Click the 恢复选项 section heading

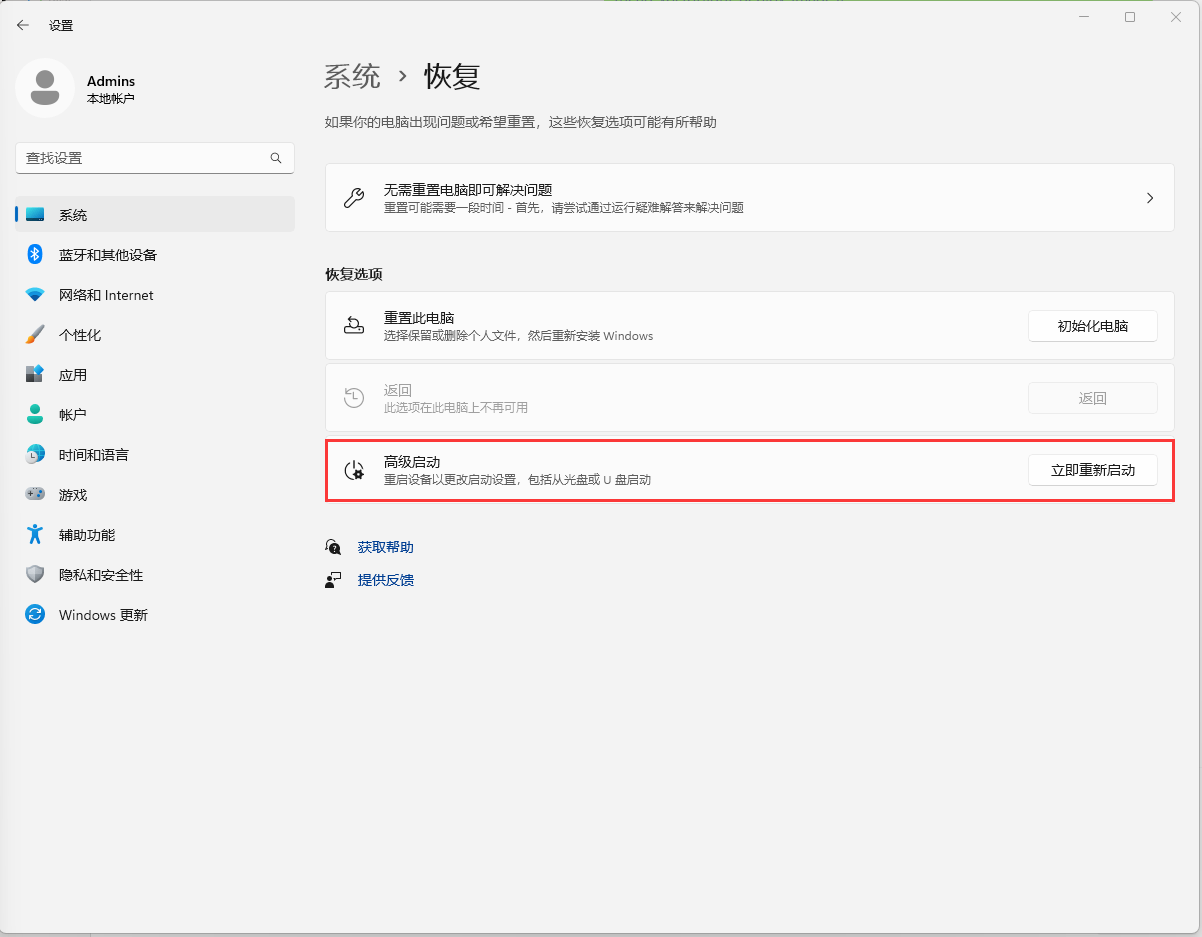click(x=354, y=274)
